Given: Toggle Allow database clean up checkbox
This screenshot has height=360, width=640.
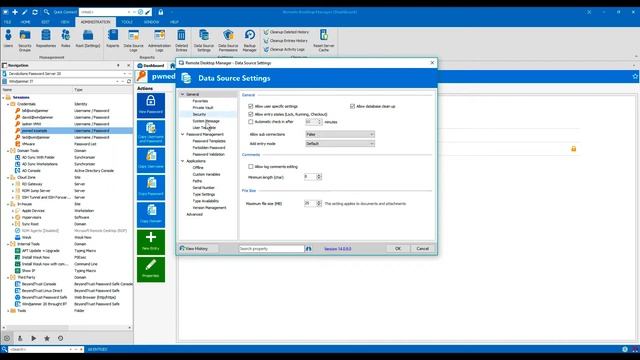Looking at the screenshot, I should tap(352, 106).
